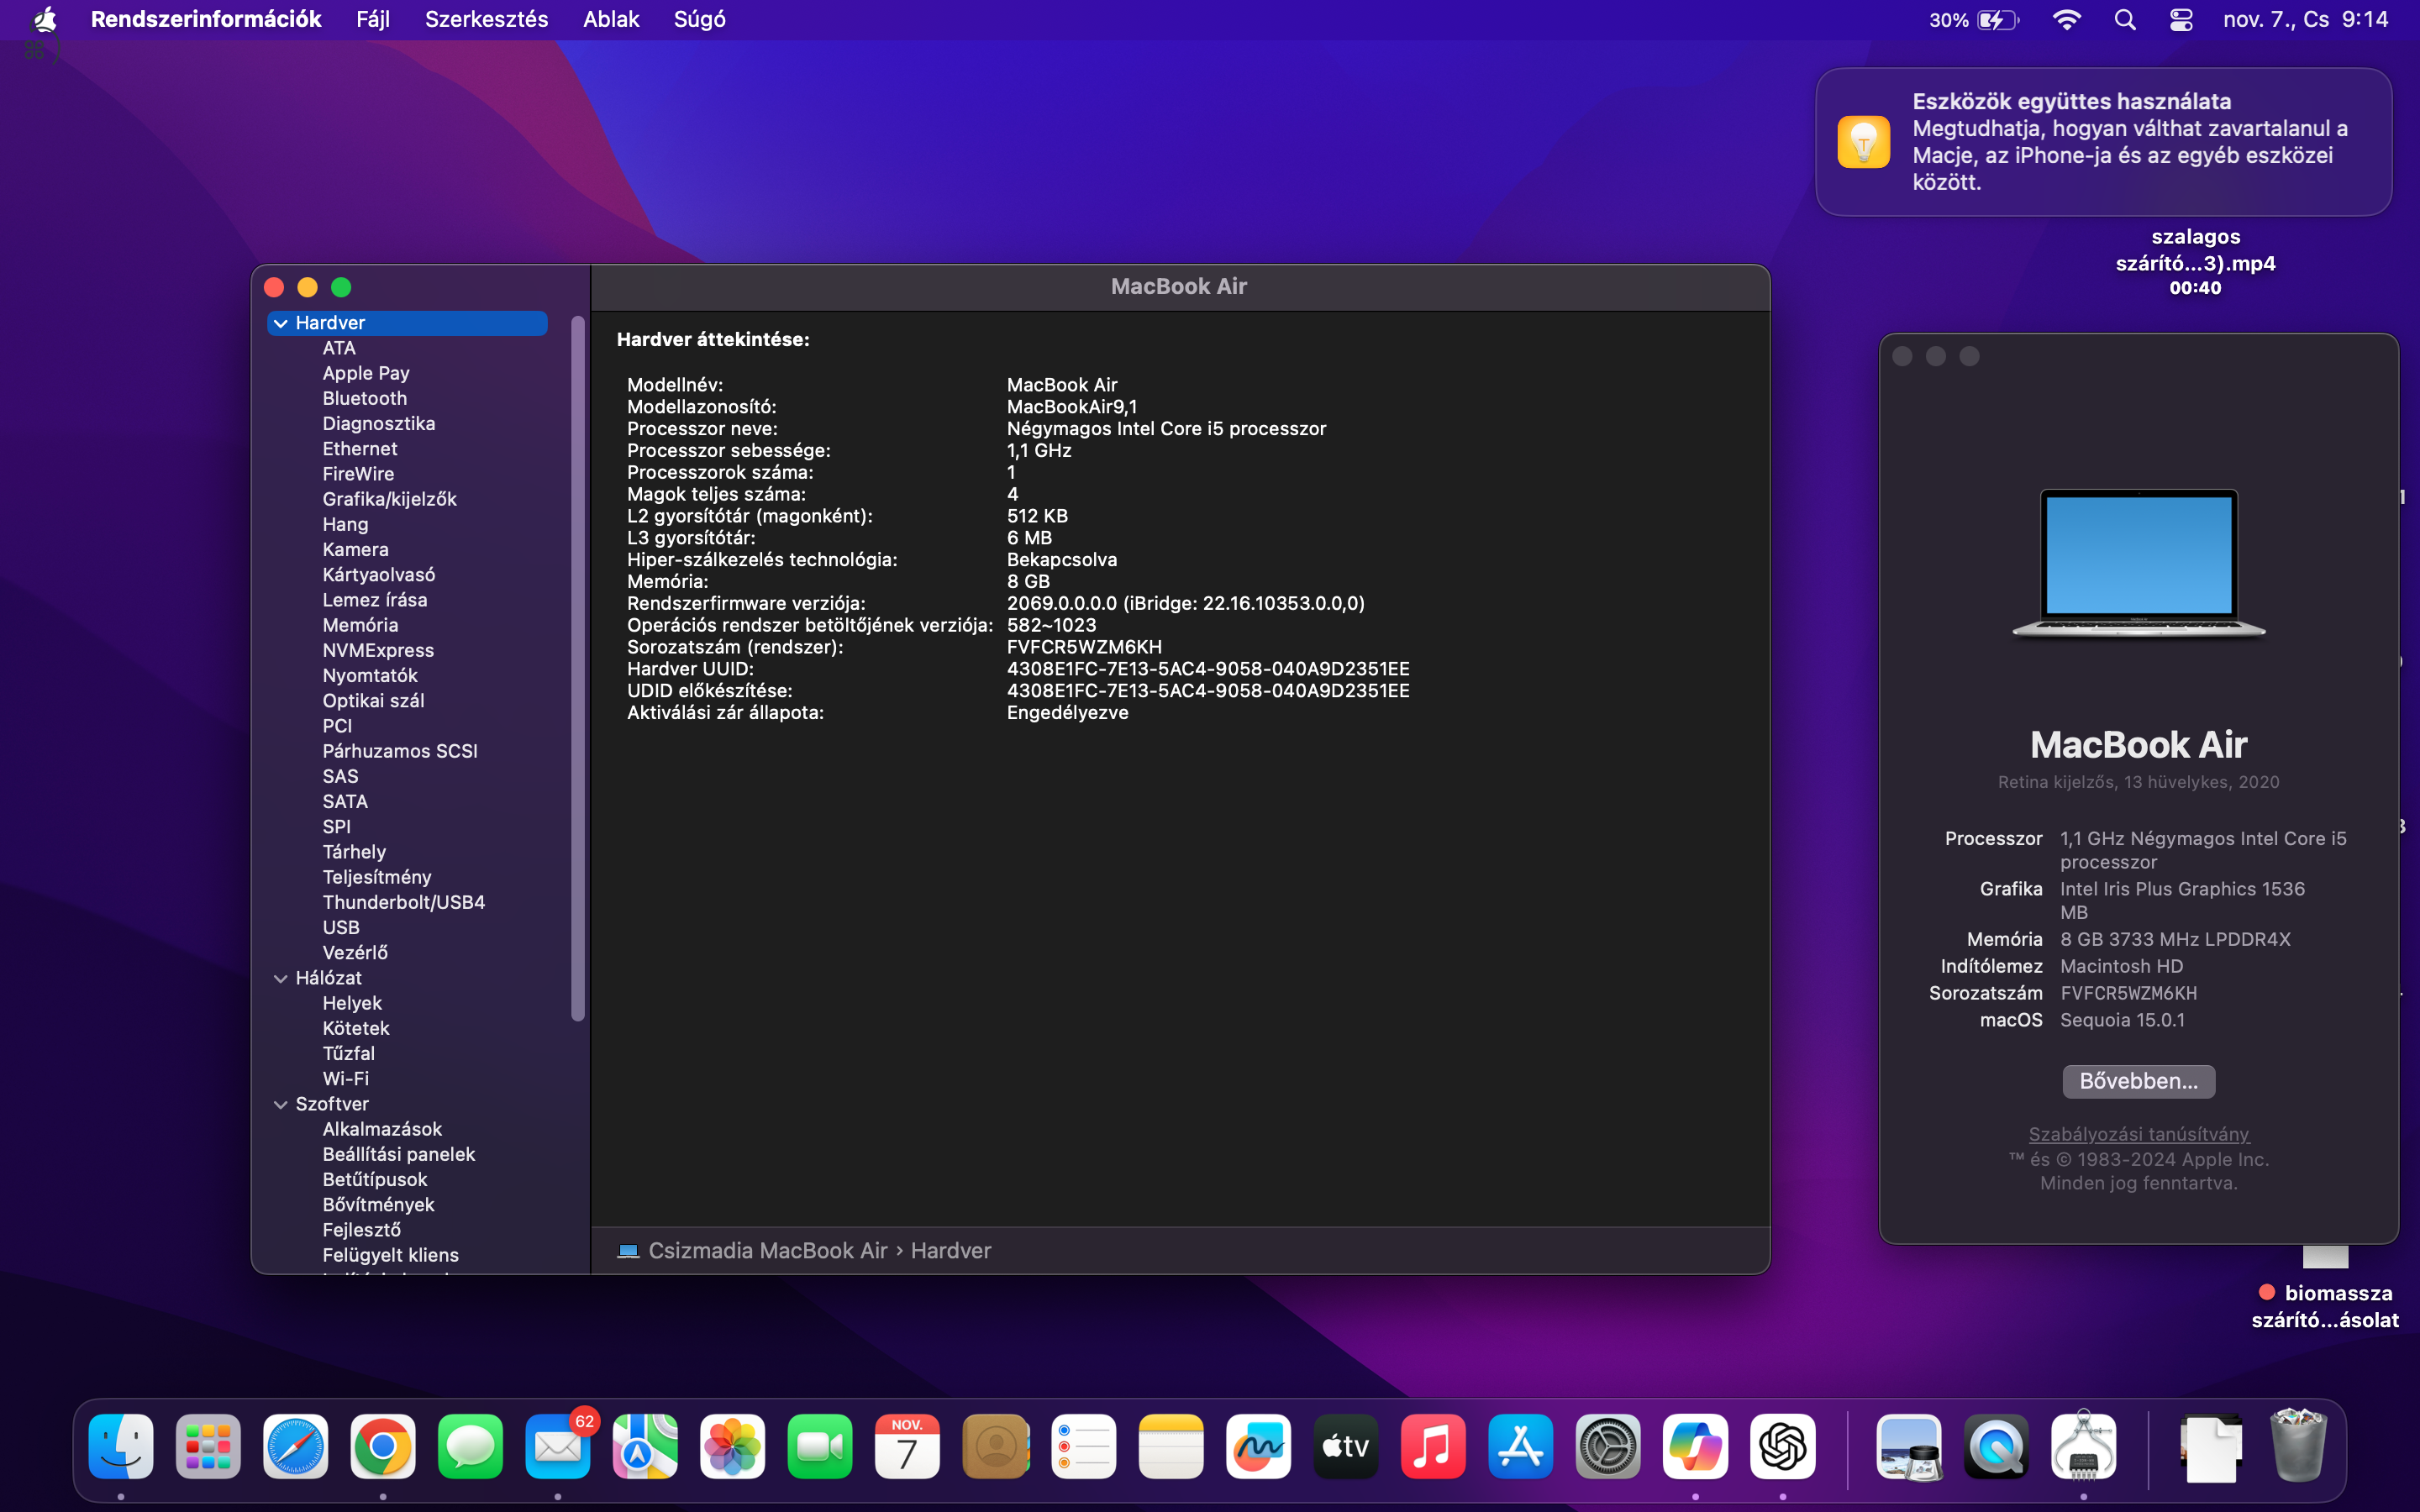The width and height of the screenshot is (2420, 1512).
Task: Open Finder from the dock
Action: point(121,1446)
